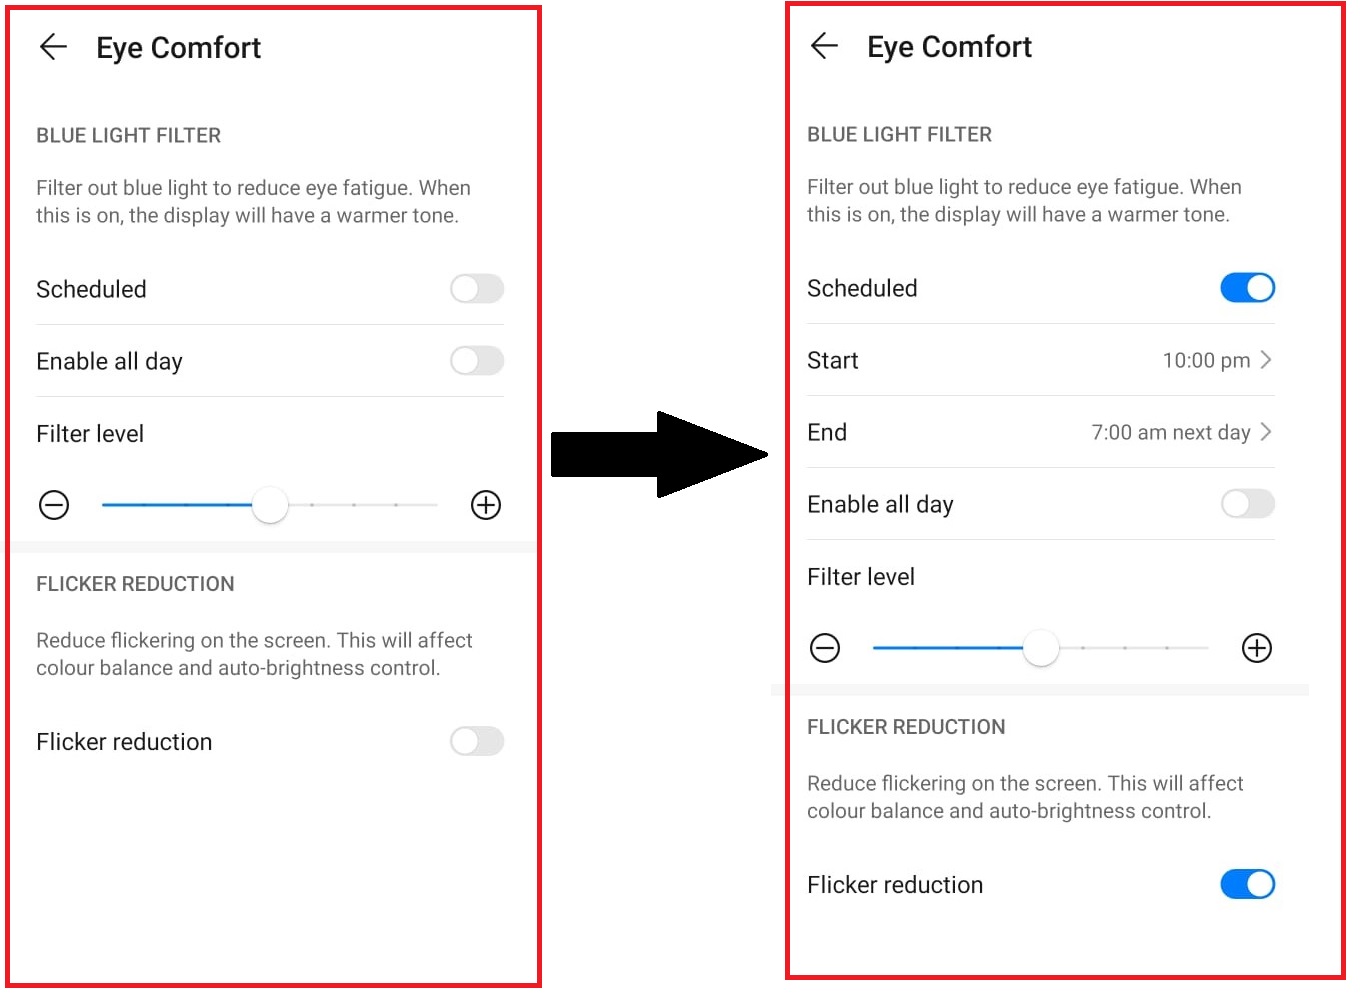Turn on Enable all day in left screen
Screen dimensions: 1360x996
point(477,361)
